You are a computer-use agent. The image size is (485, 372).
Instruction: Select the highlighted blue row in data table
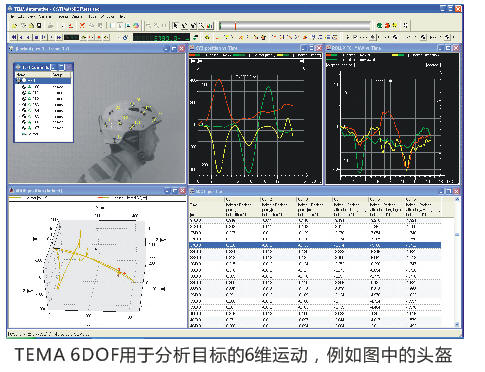[315, 245]
